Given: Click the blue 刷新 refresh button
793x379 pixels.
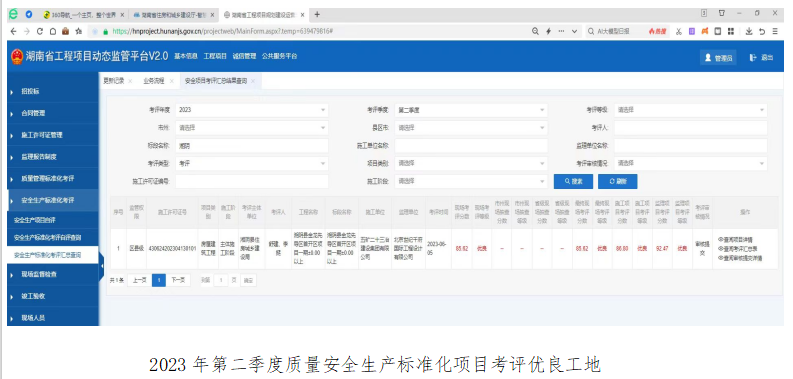Looking at the screenshot, I should 618,181.
